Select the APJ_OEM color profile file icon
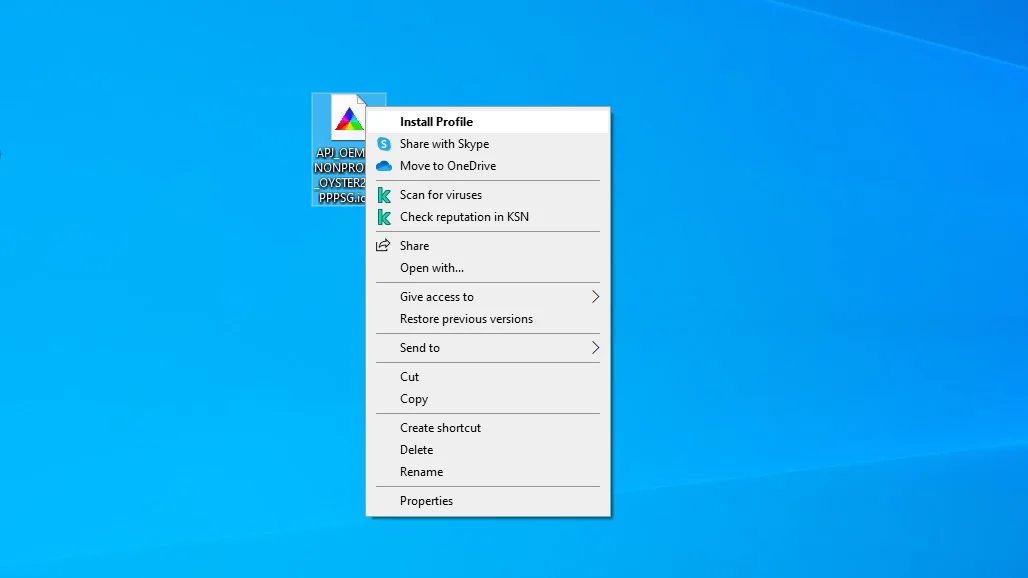This screenshot has height=578, width=1028. [348, 120]
